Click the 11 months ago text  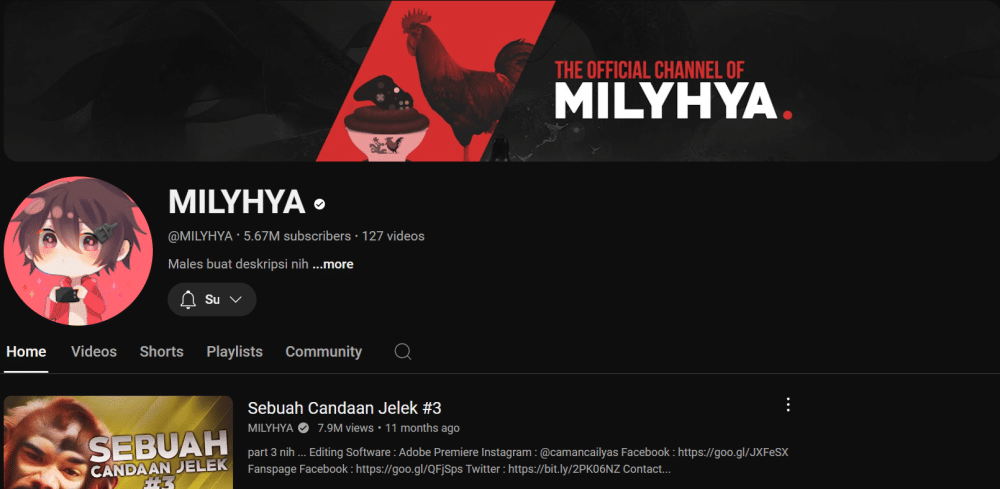(x=422, y=428)
